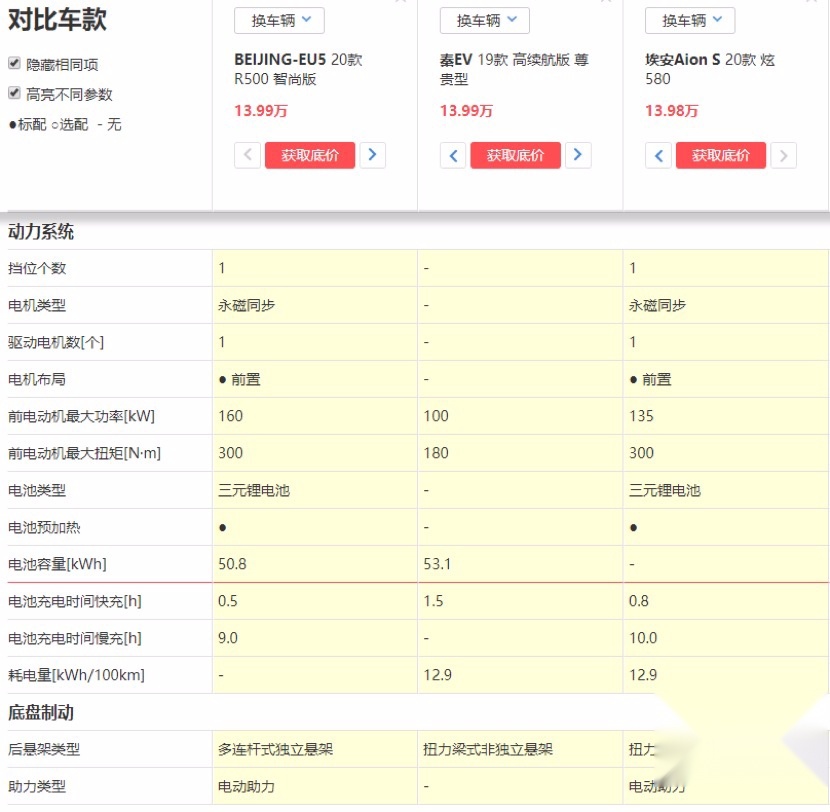Move BEIJING-EU5 column left with arrow

click(x=247, y=155)
